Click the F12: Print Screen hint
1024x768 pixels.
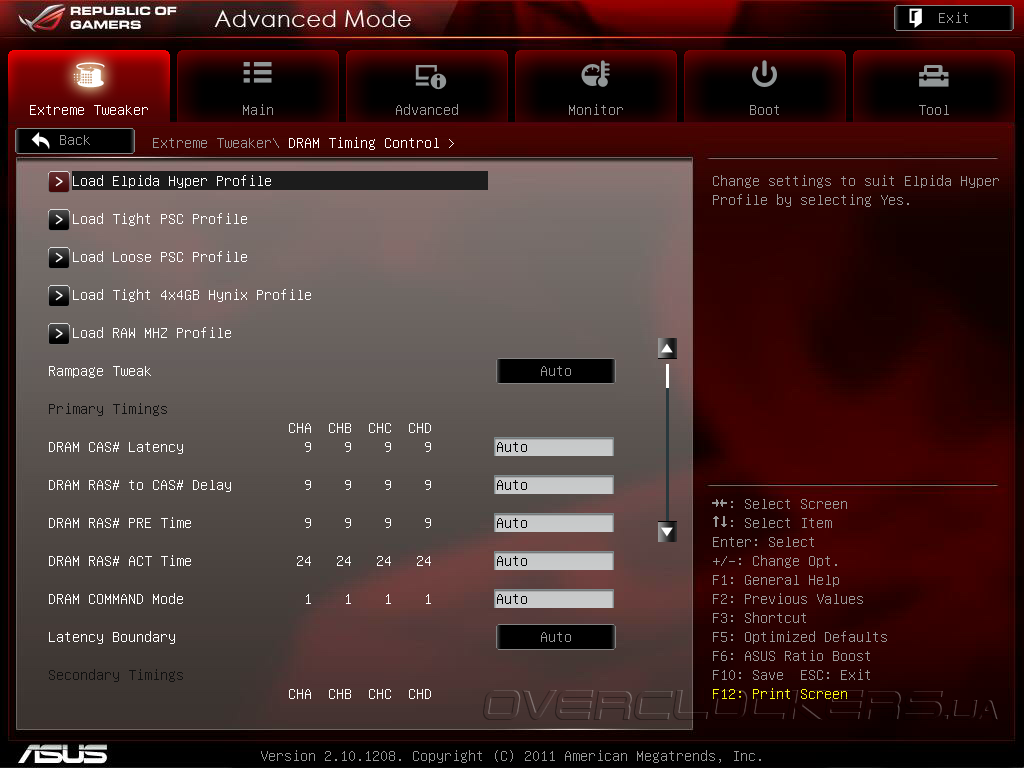(780, 694)
